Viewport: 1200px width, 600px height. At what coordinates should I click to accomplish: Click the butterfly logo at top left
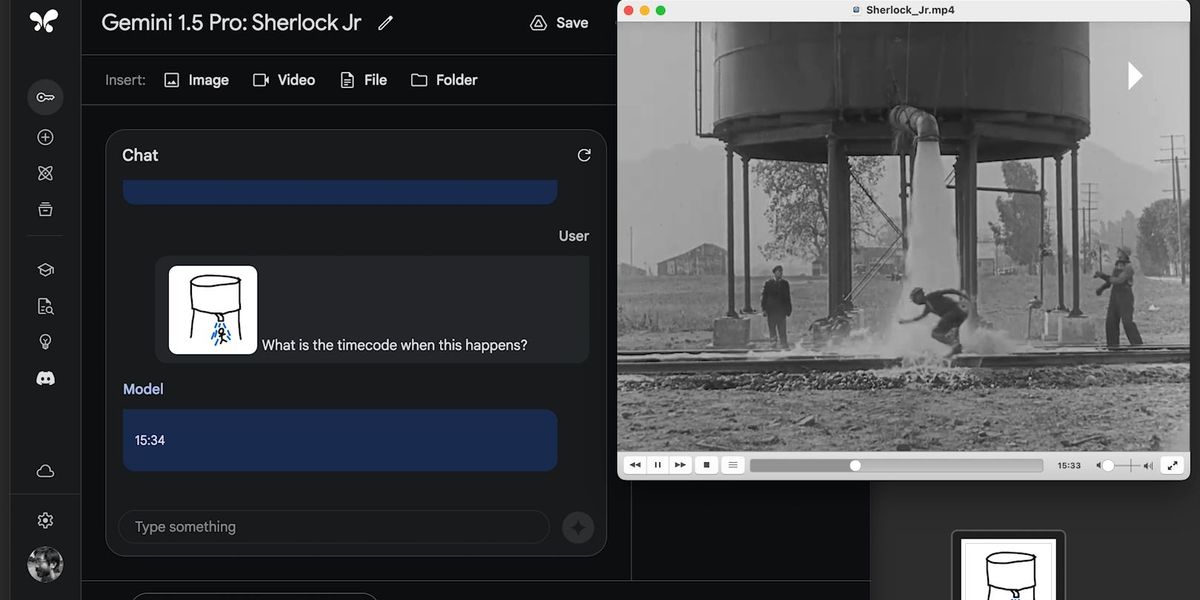45,21
